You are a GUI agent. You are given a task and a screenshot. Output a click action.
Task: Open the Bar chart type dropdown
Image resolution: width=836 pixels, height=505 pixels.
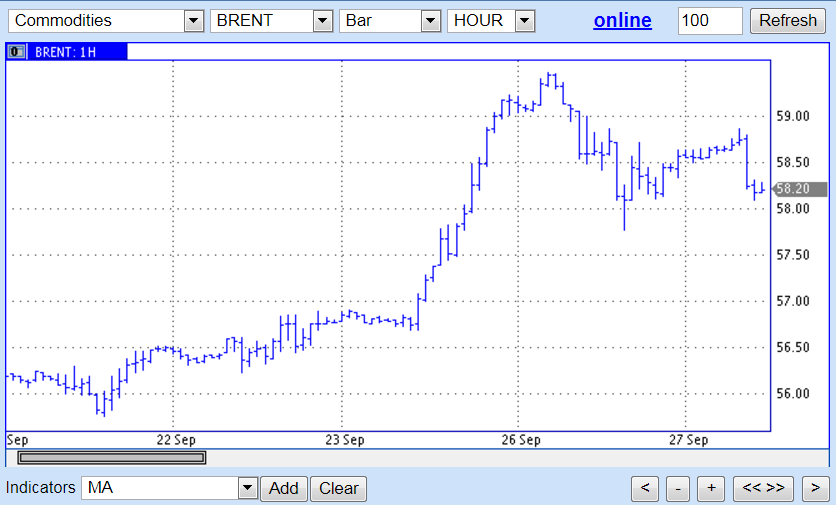[x=390, y=21]
